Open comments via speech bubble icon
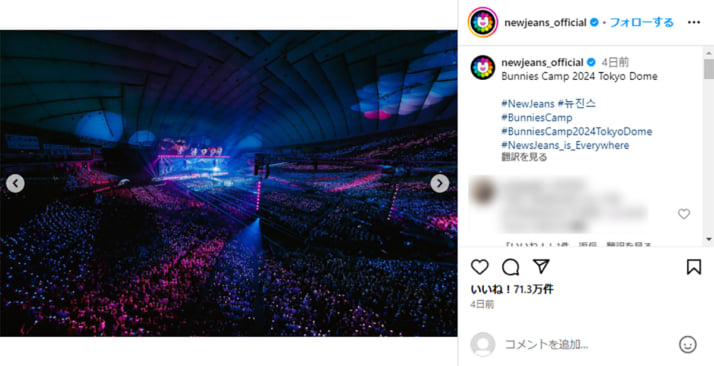This screenshot has height=366, width=714. point(510,267)
